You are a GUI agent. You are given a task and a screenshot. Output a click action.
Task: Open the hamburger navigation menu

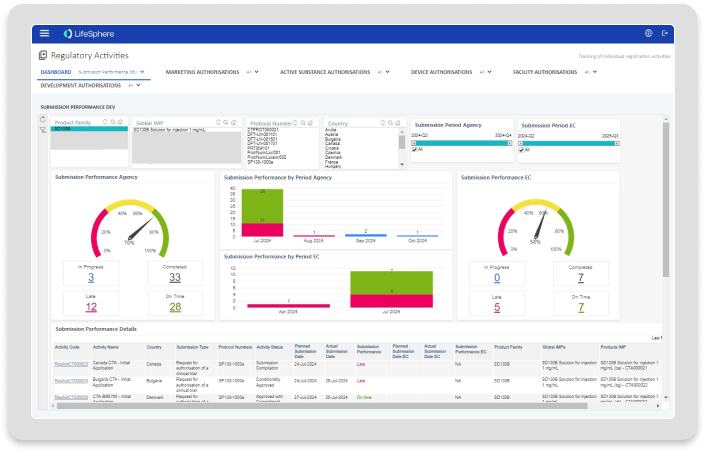coord(44,33)
